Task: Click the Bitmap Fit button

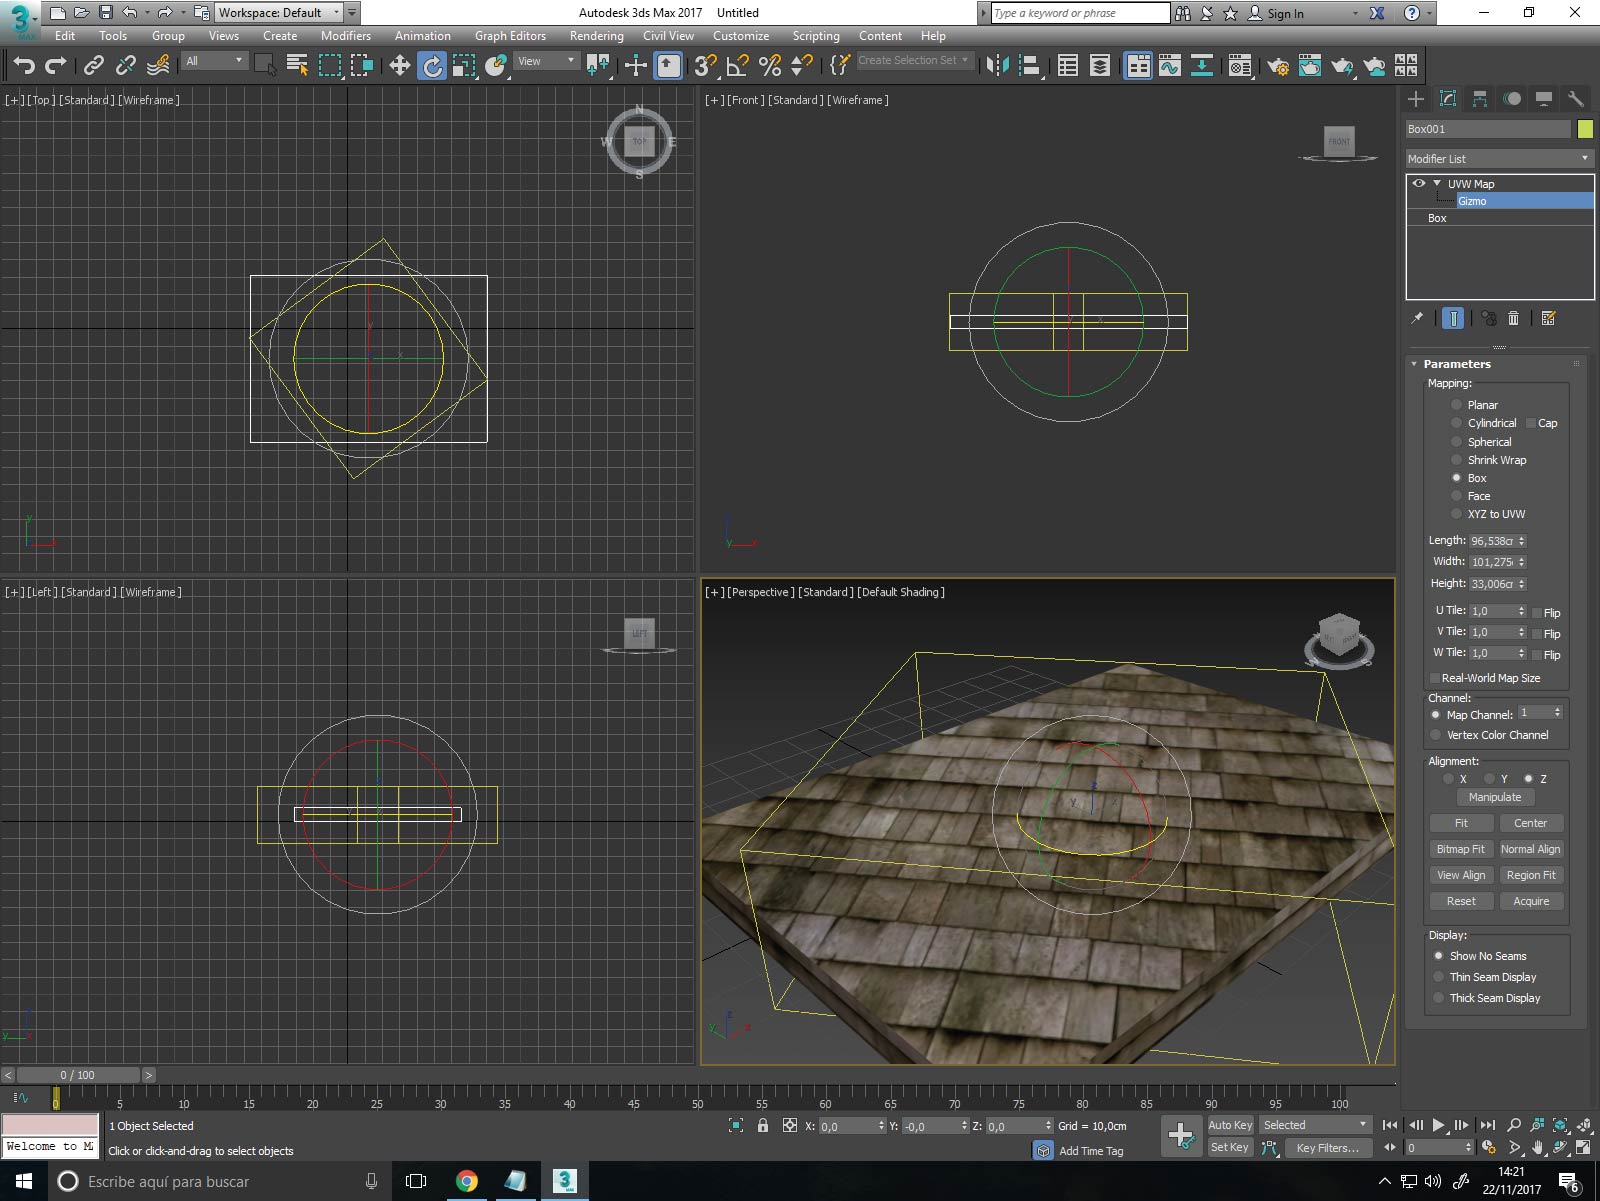Action: [1460, 849]
